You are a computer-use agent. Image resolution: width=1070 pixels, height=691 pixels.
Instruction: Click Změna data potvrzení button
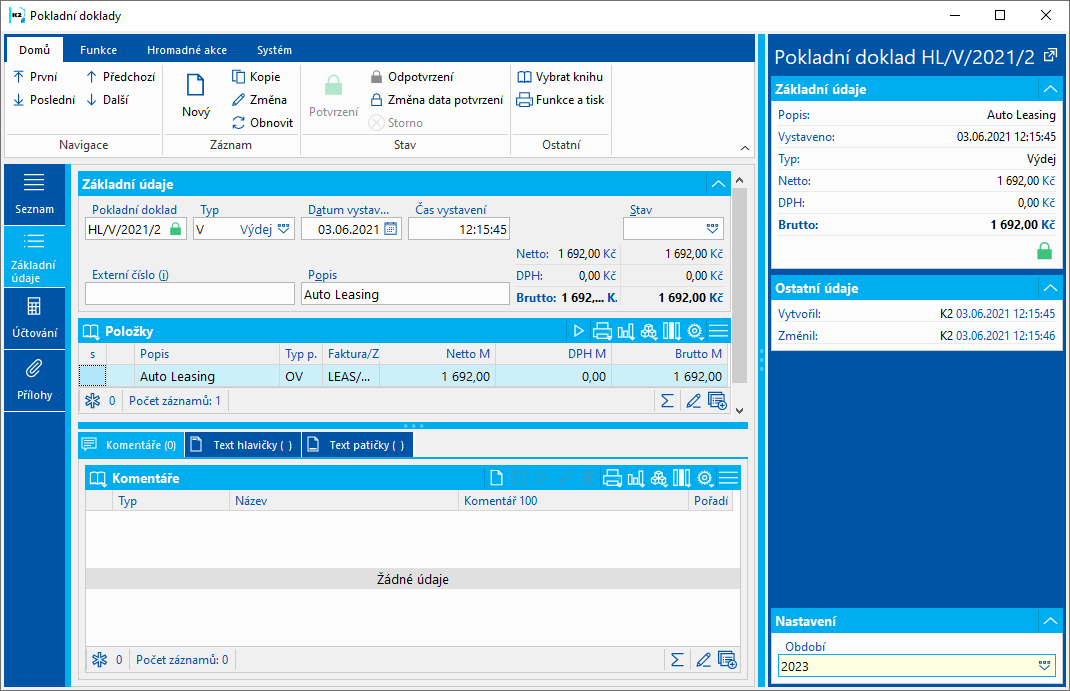[x=436, y=100]
